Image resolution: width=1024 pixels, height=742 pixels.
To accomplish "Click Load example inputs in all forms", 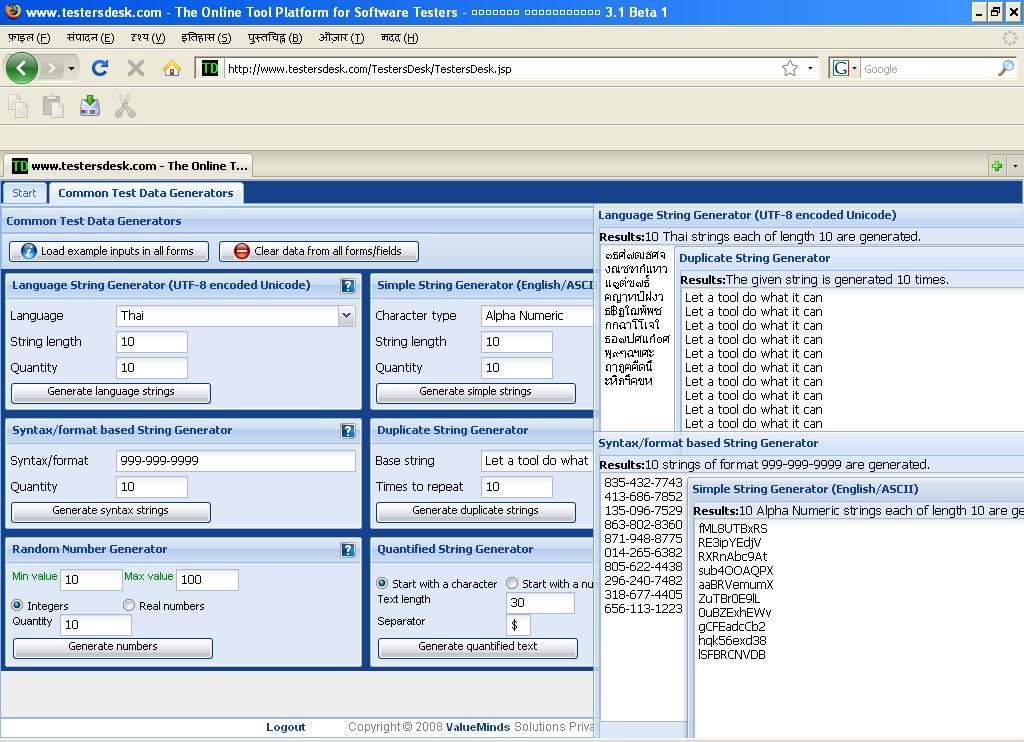I will click(x=109, y=251).
